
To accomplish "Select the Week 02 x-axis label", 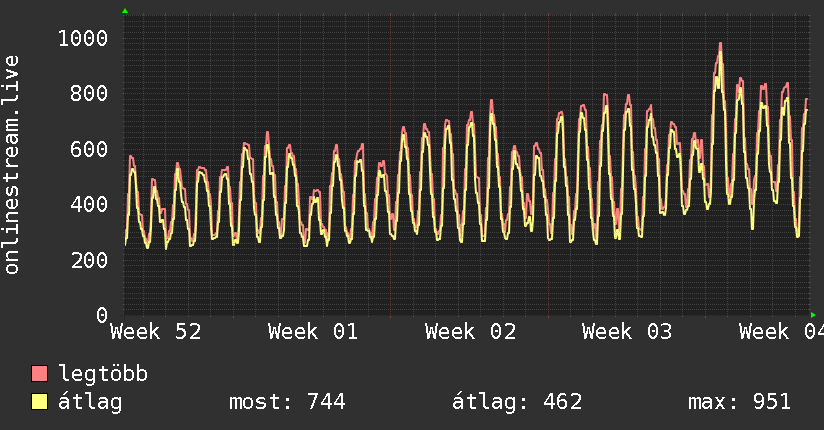I will click(470, 332).
